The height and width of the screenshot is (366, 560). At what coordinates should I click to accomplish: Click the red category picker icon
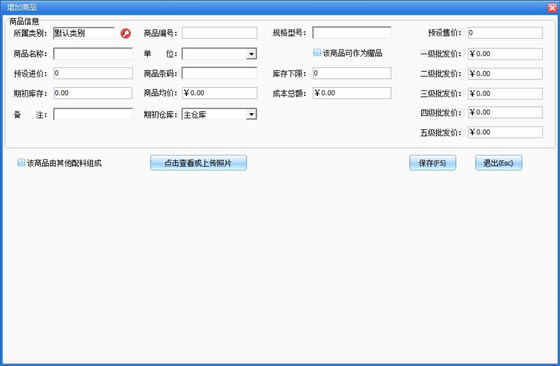point(125,33)
